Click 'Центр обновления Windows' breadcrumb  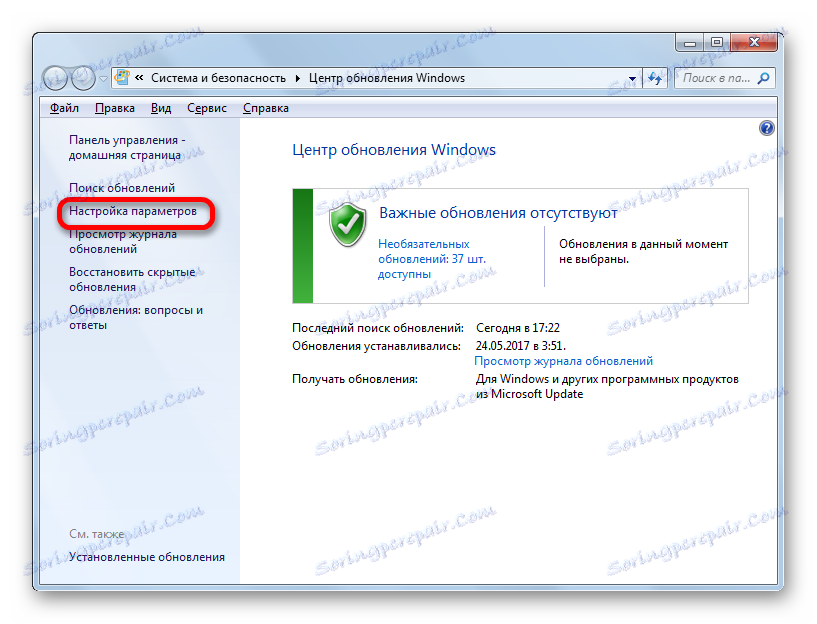[x=387, y=78]
